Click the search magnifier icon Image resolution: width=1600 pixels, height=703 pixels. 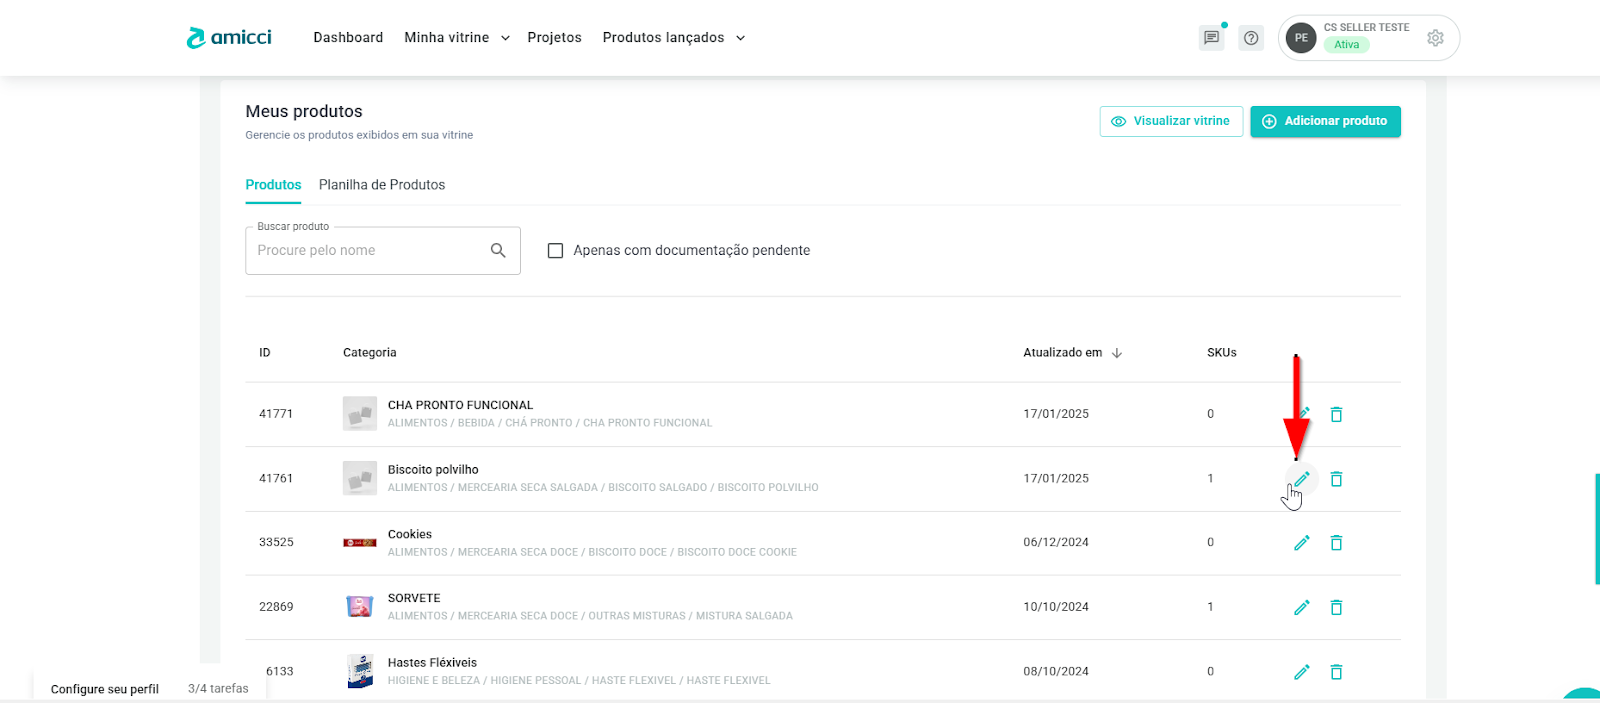tap(498, 250)
